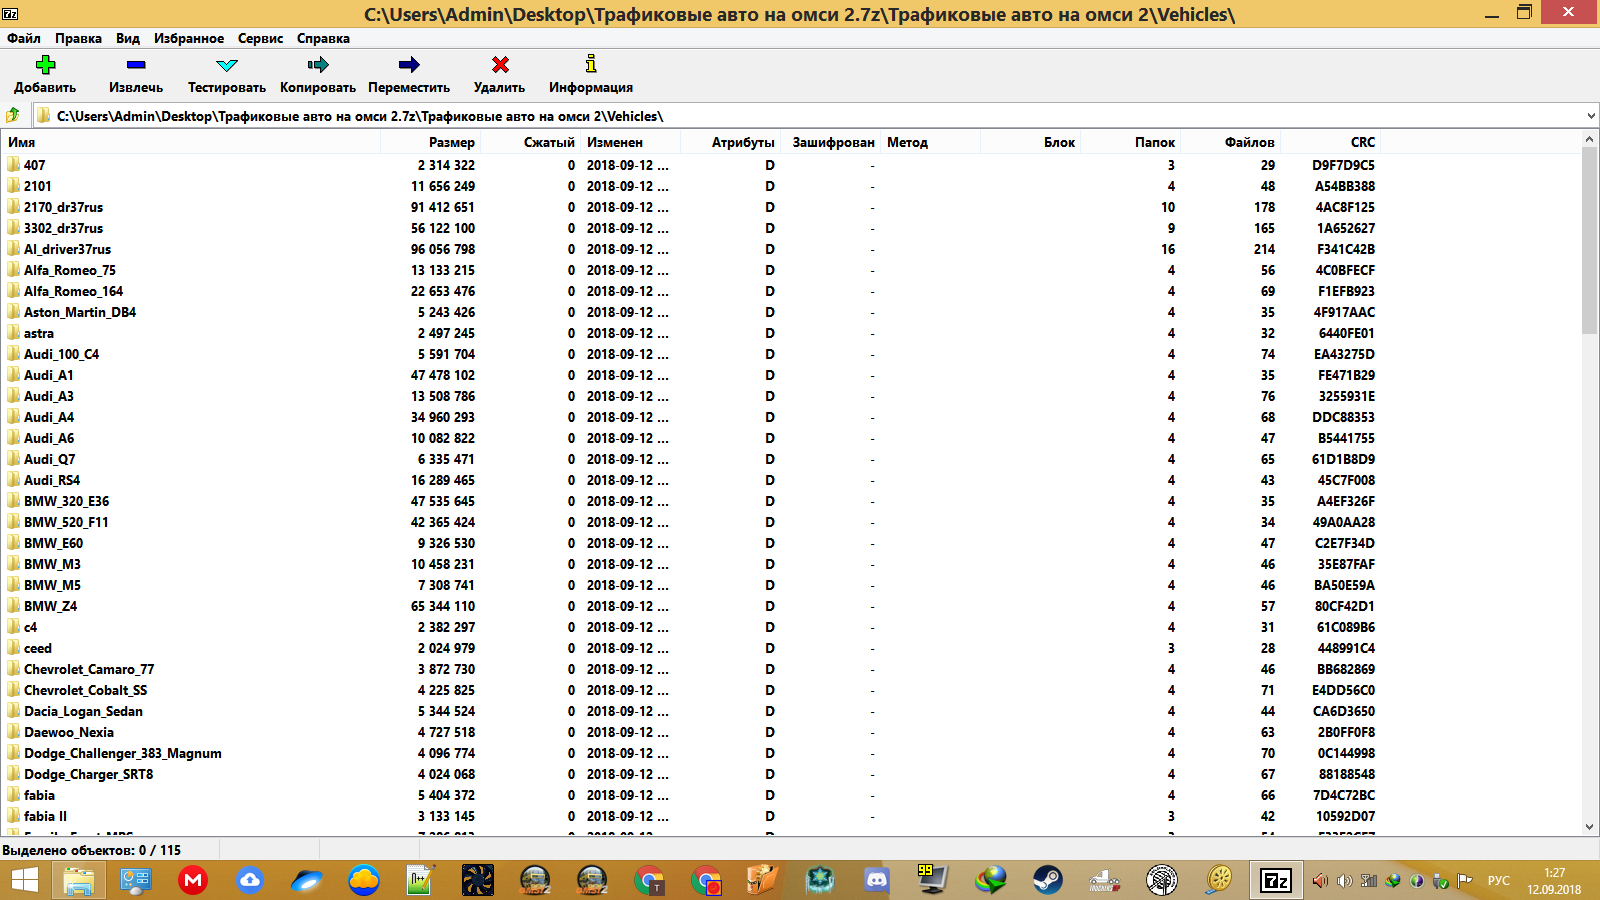Open the Вид menu

128,38
